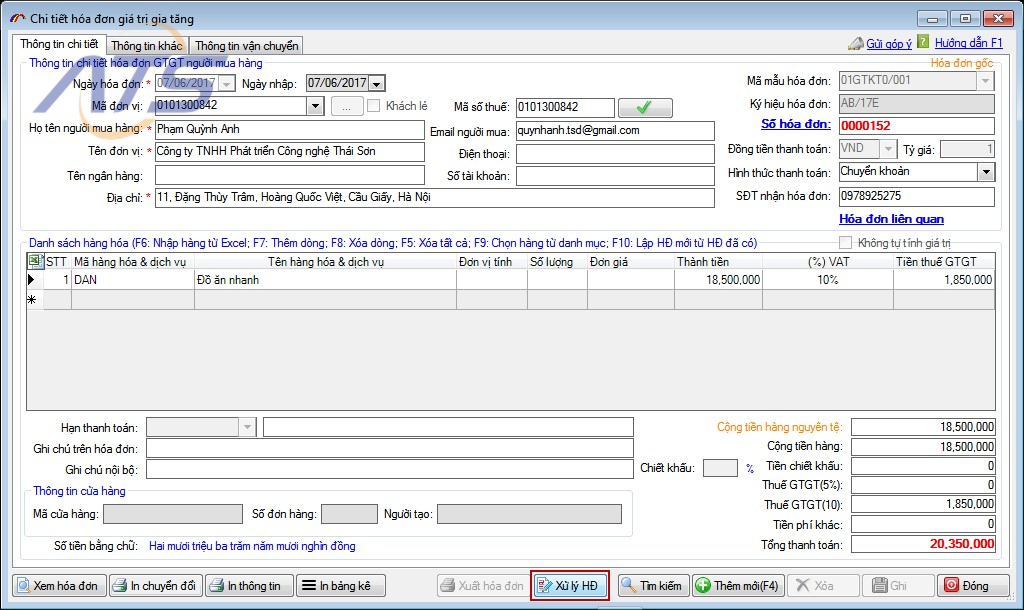Open the Thông tin vận chuyển tab

(x=245, y=46)
